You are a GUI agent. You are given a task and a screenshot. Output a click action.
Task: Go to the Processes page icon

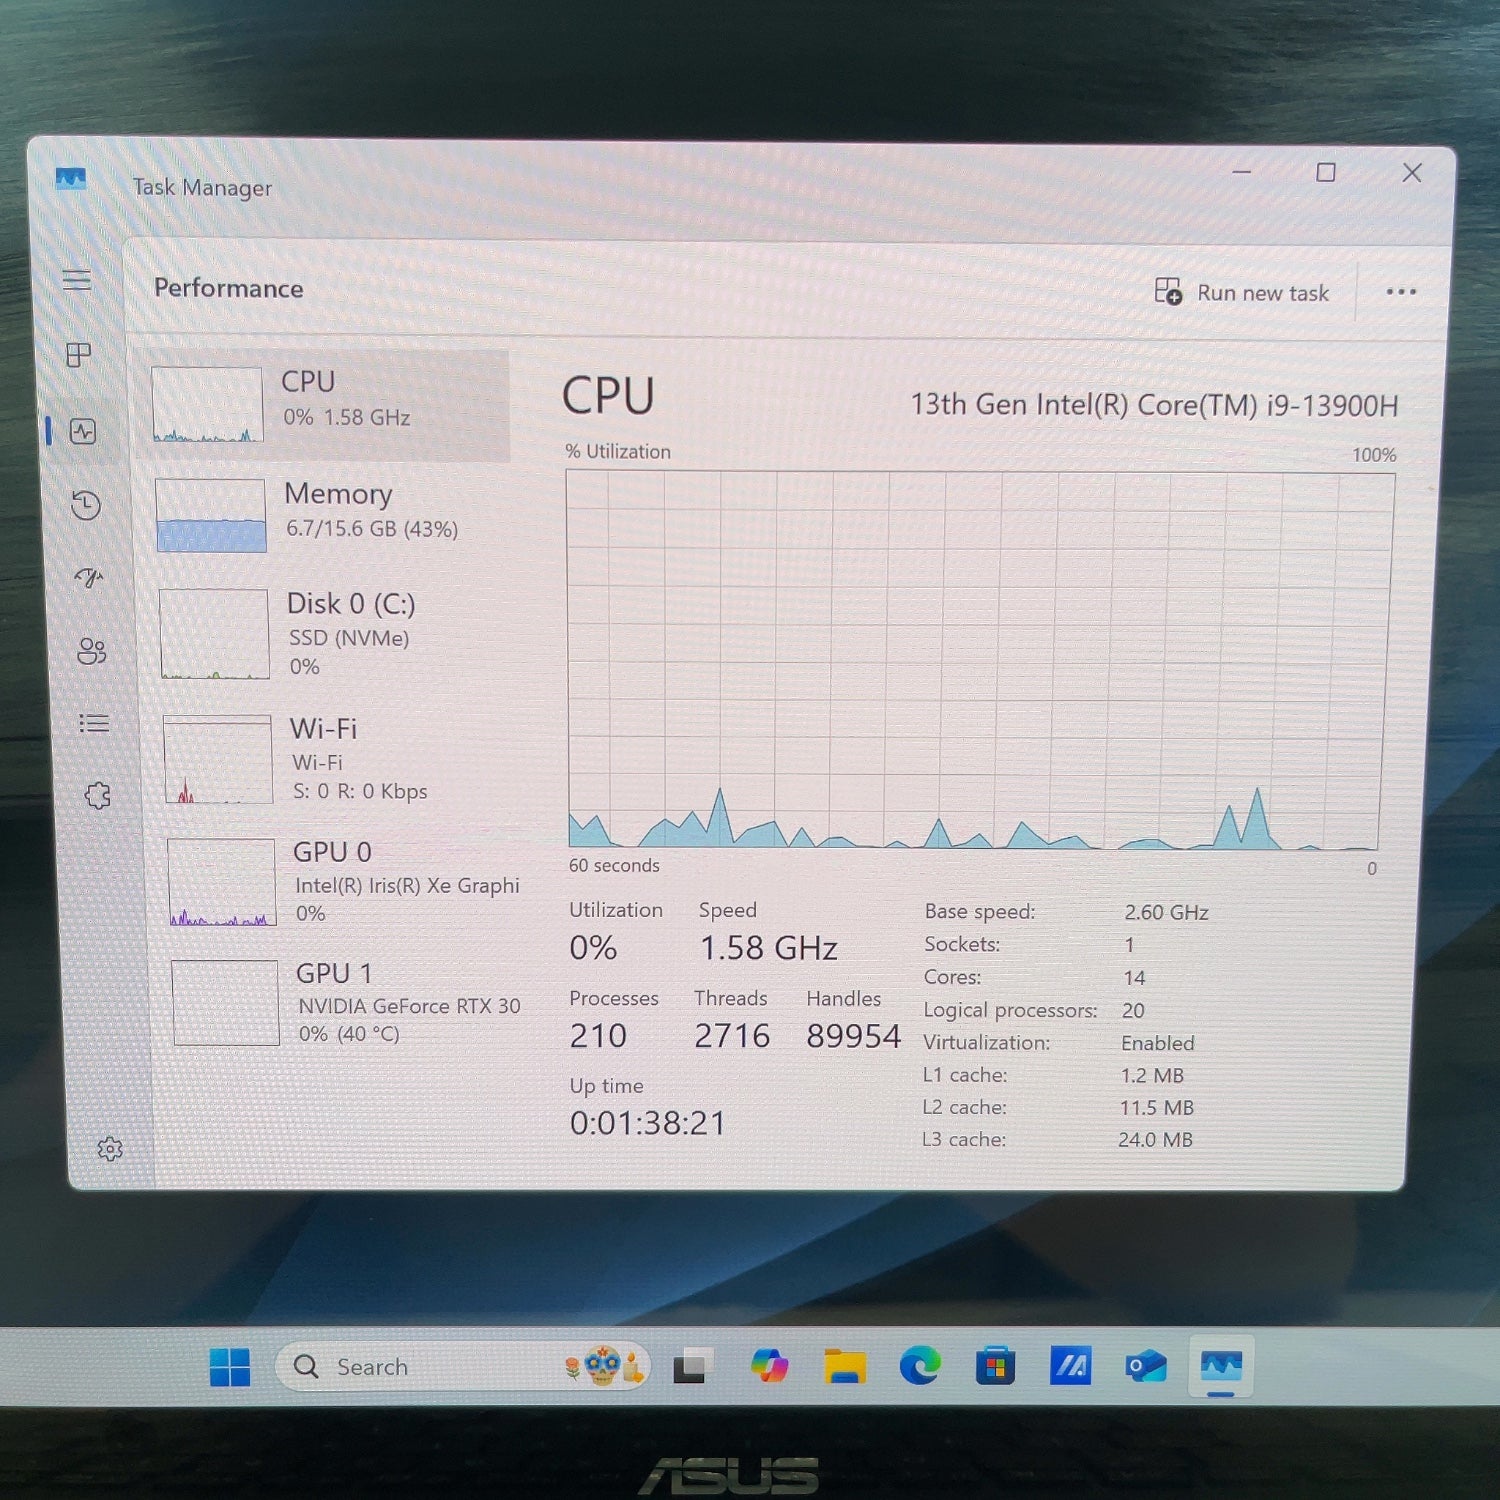click(78, 355)
